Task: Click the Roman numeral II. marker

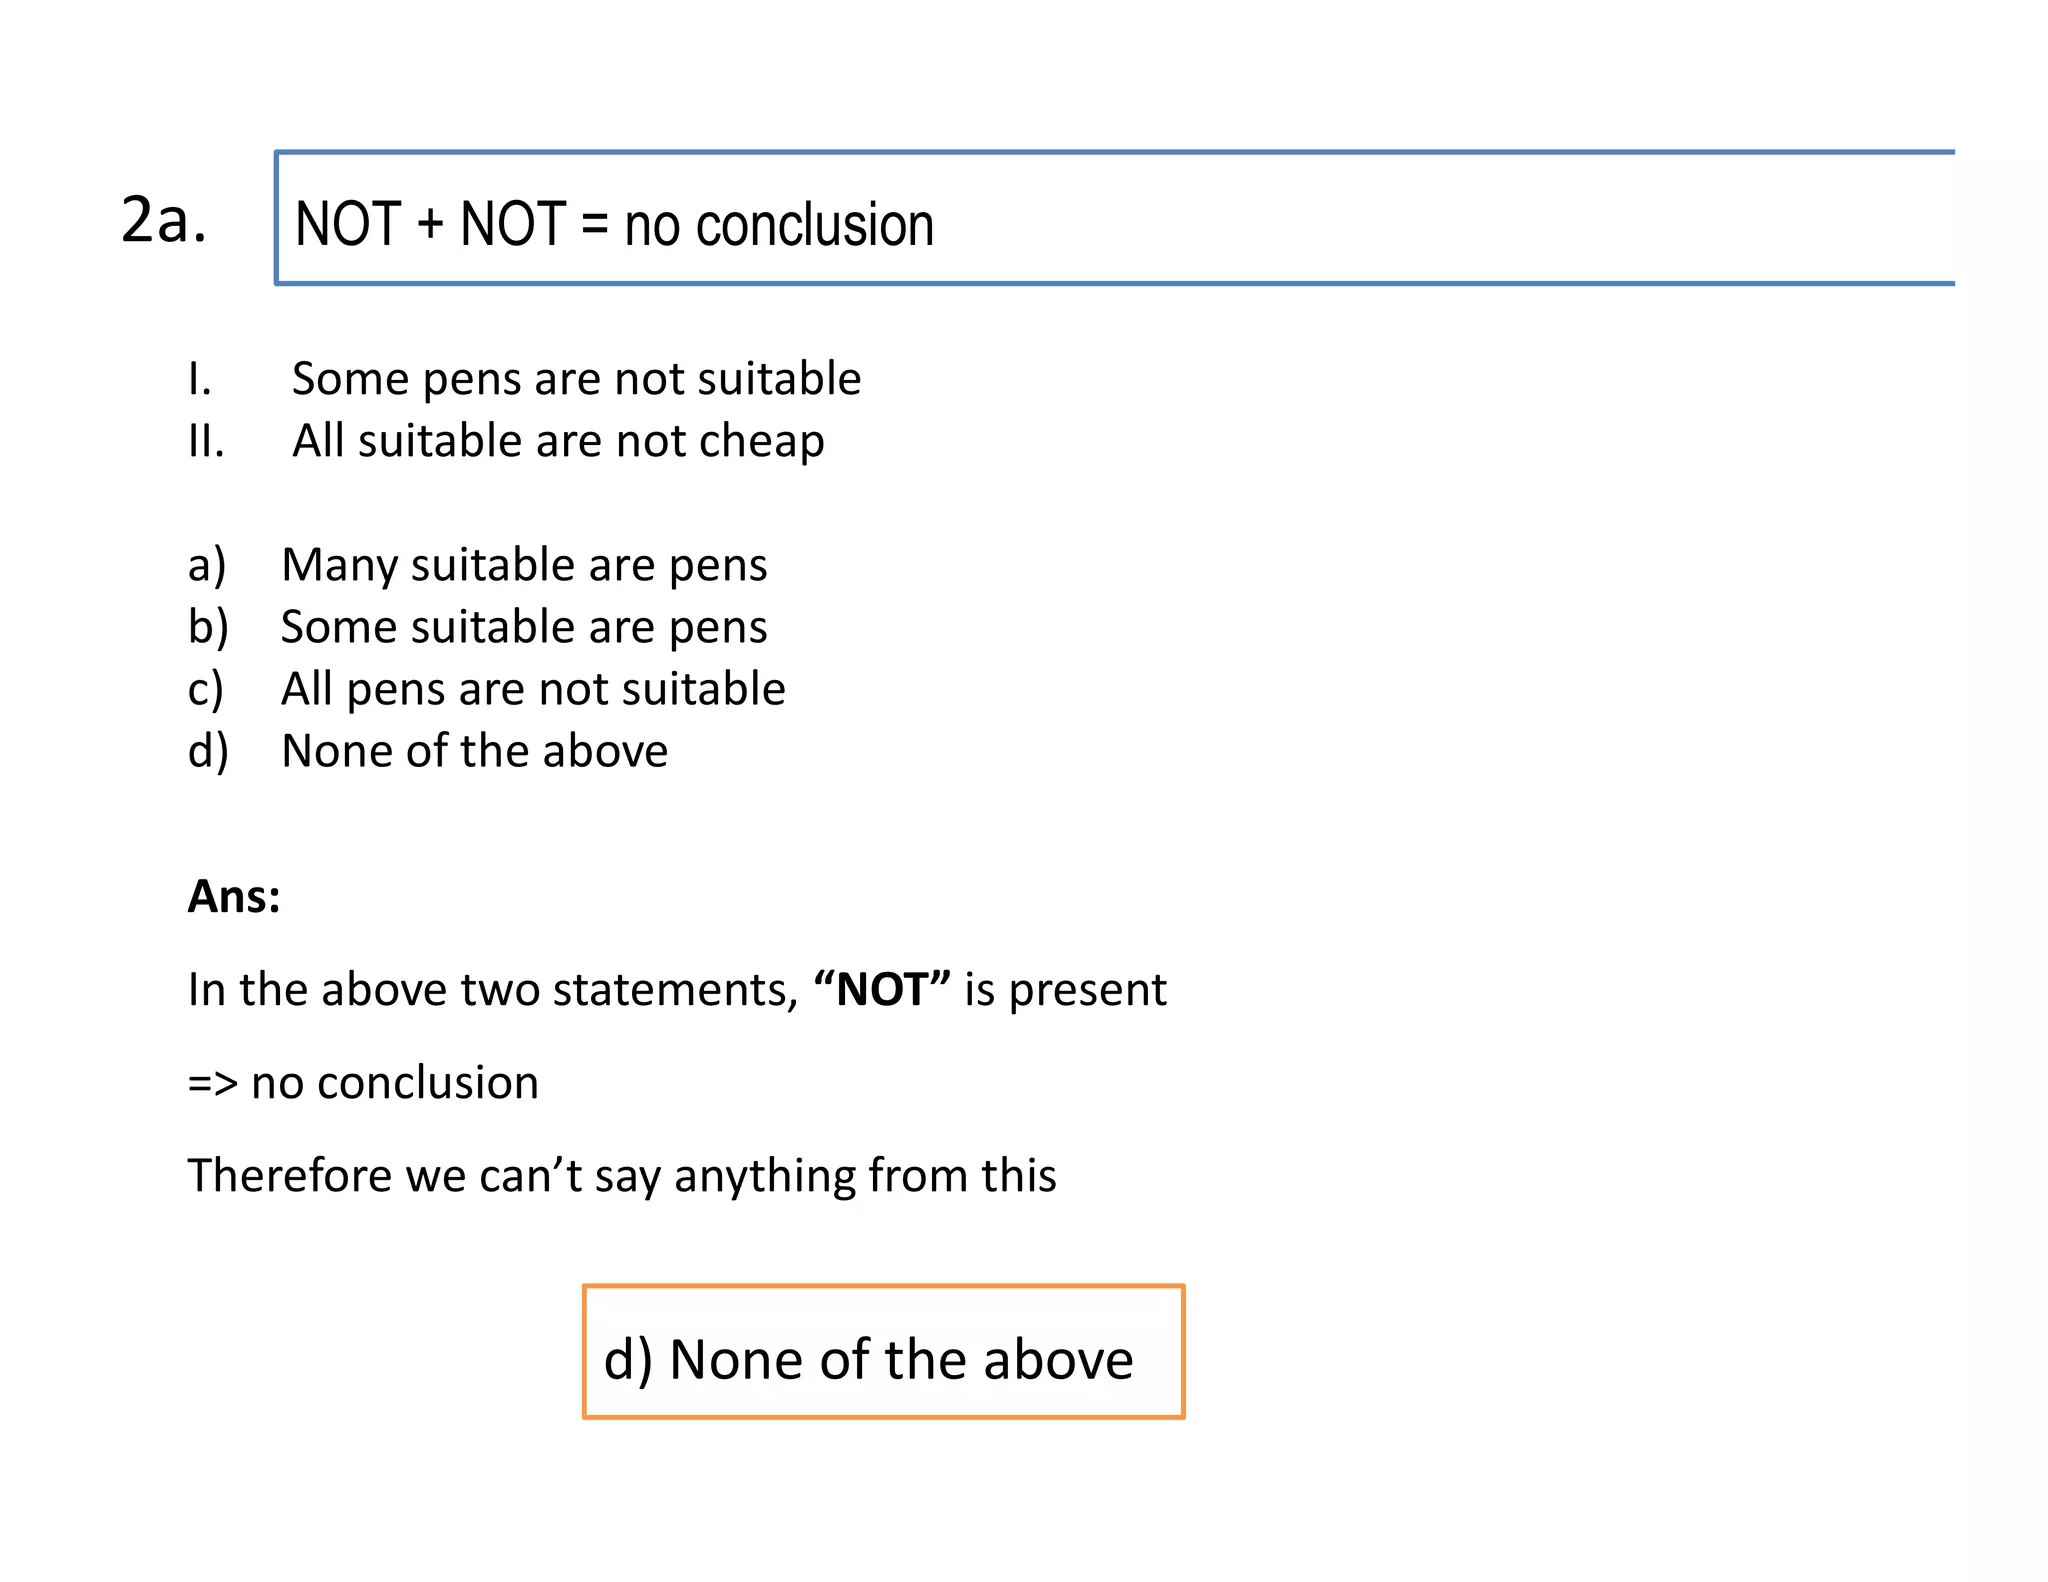Action: (x=206, y=441)
